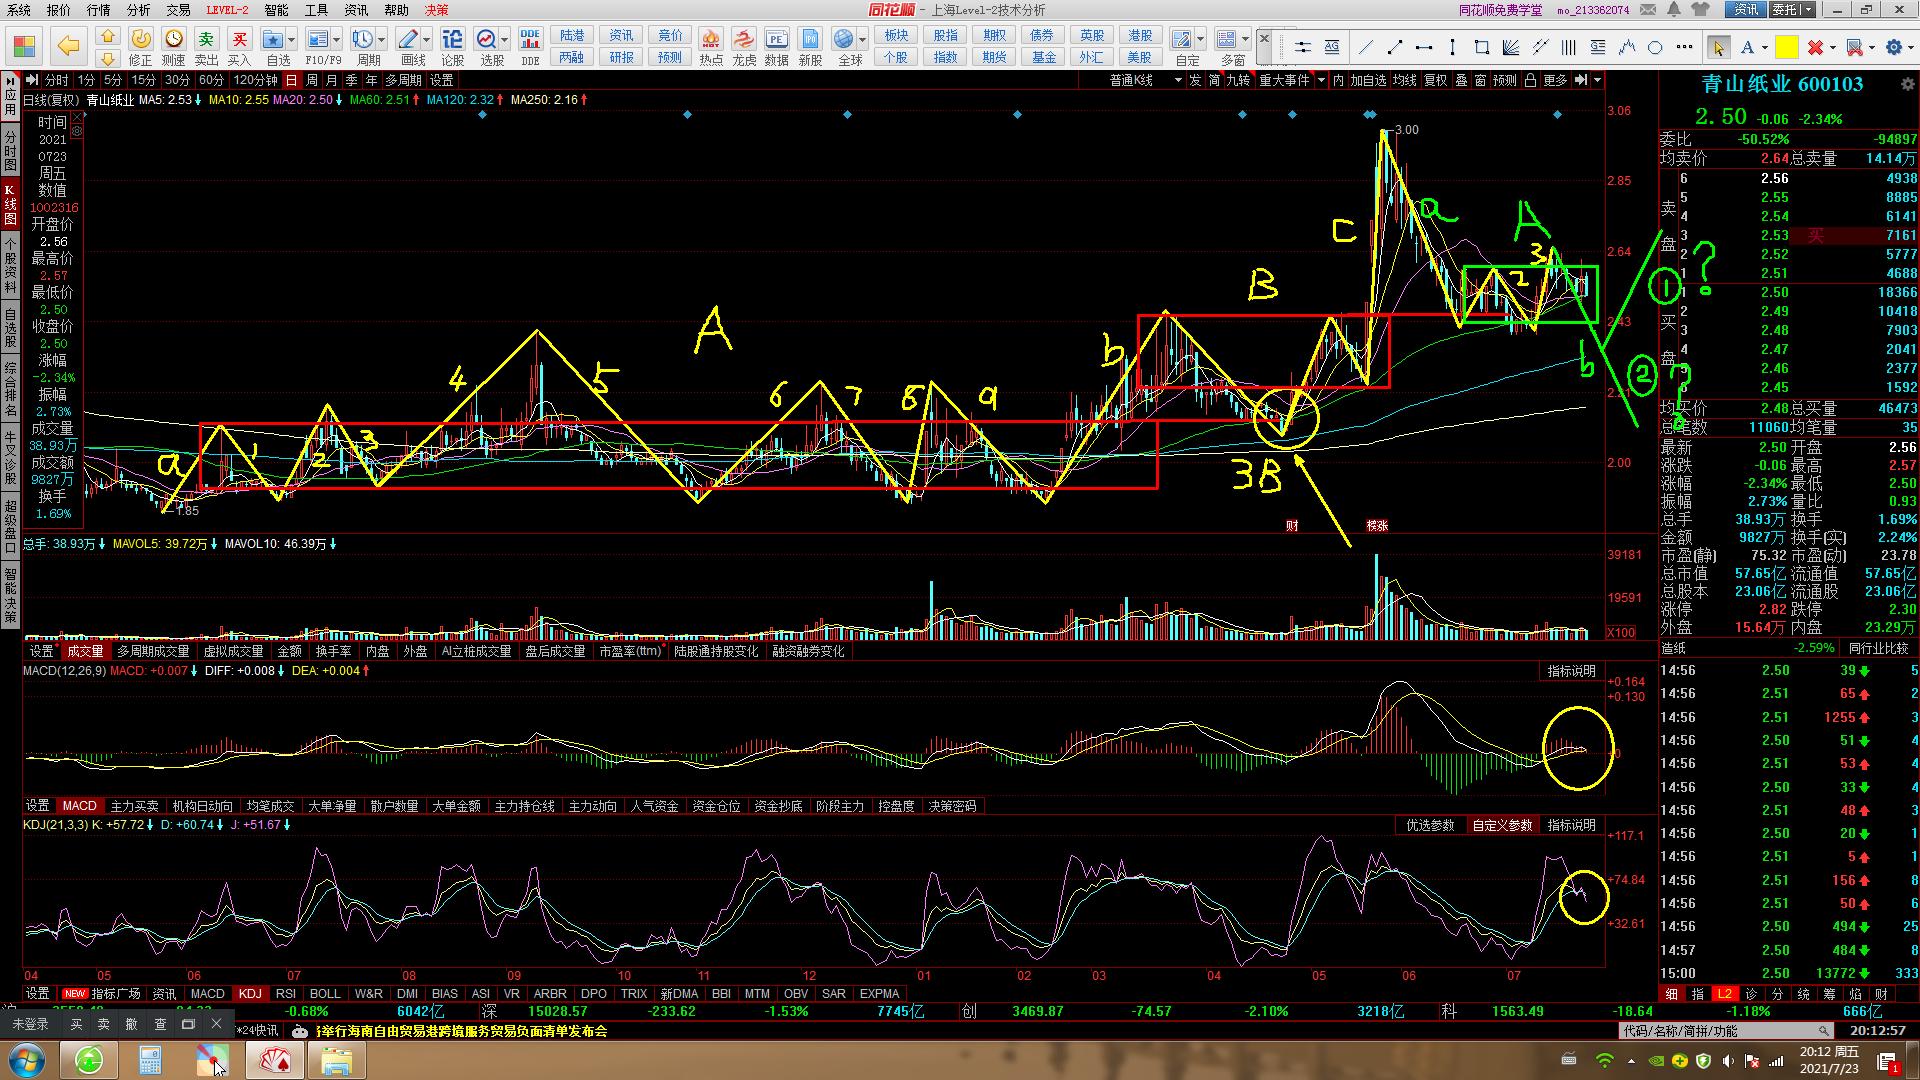Click the 自定义参数 button

(x=1501, y=825)
